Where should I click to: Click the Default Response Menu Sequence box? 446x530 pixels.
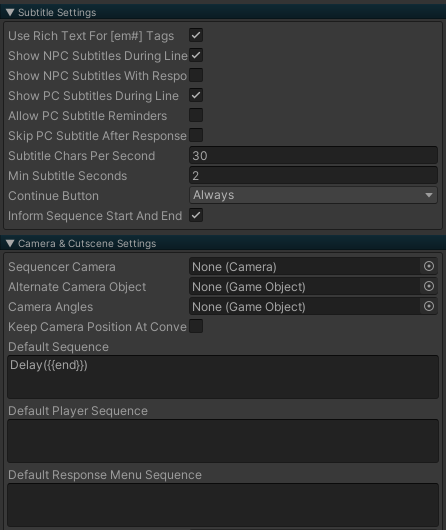pyautogui.click(x=223, y=505)
